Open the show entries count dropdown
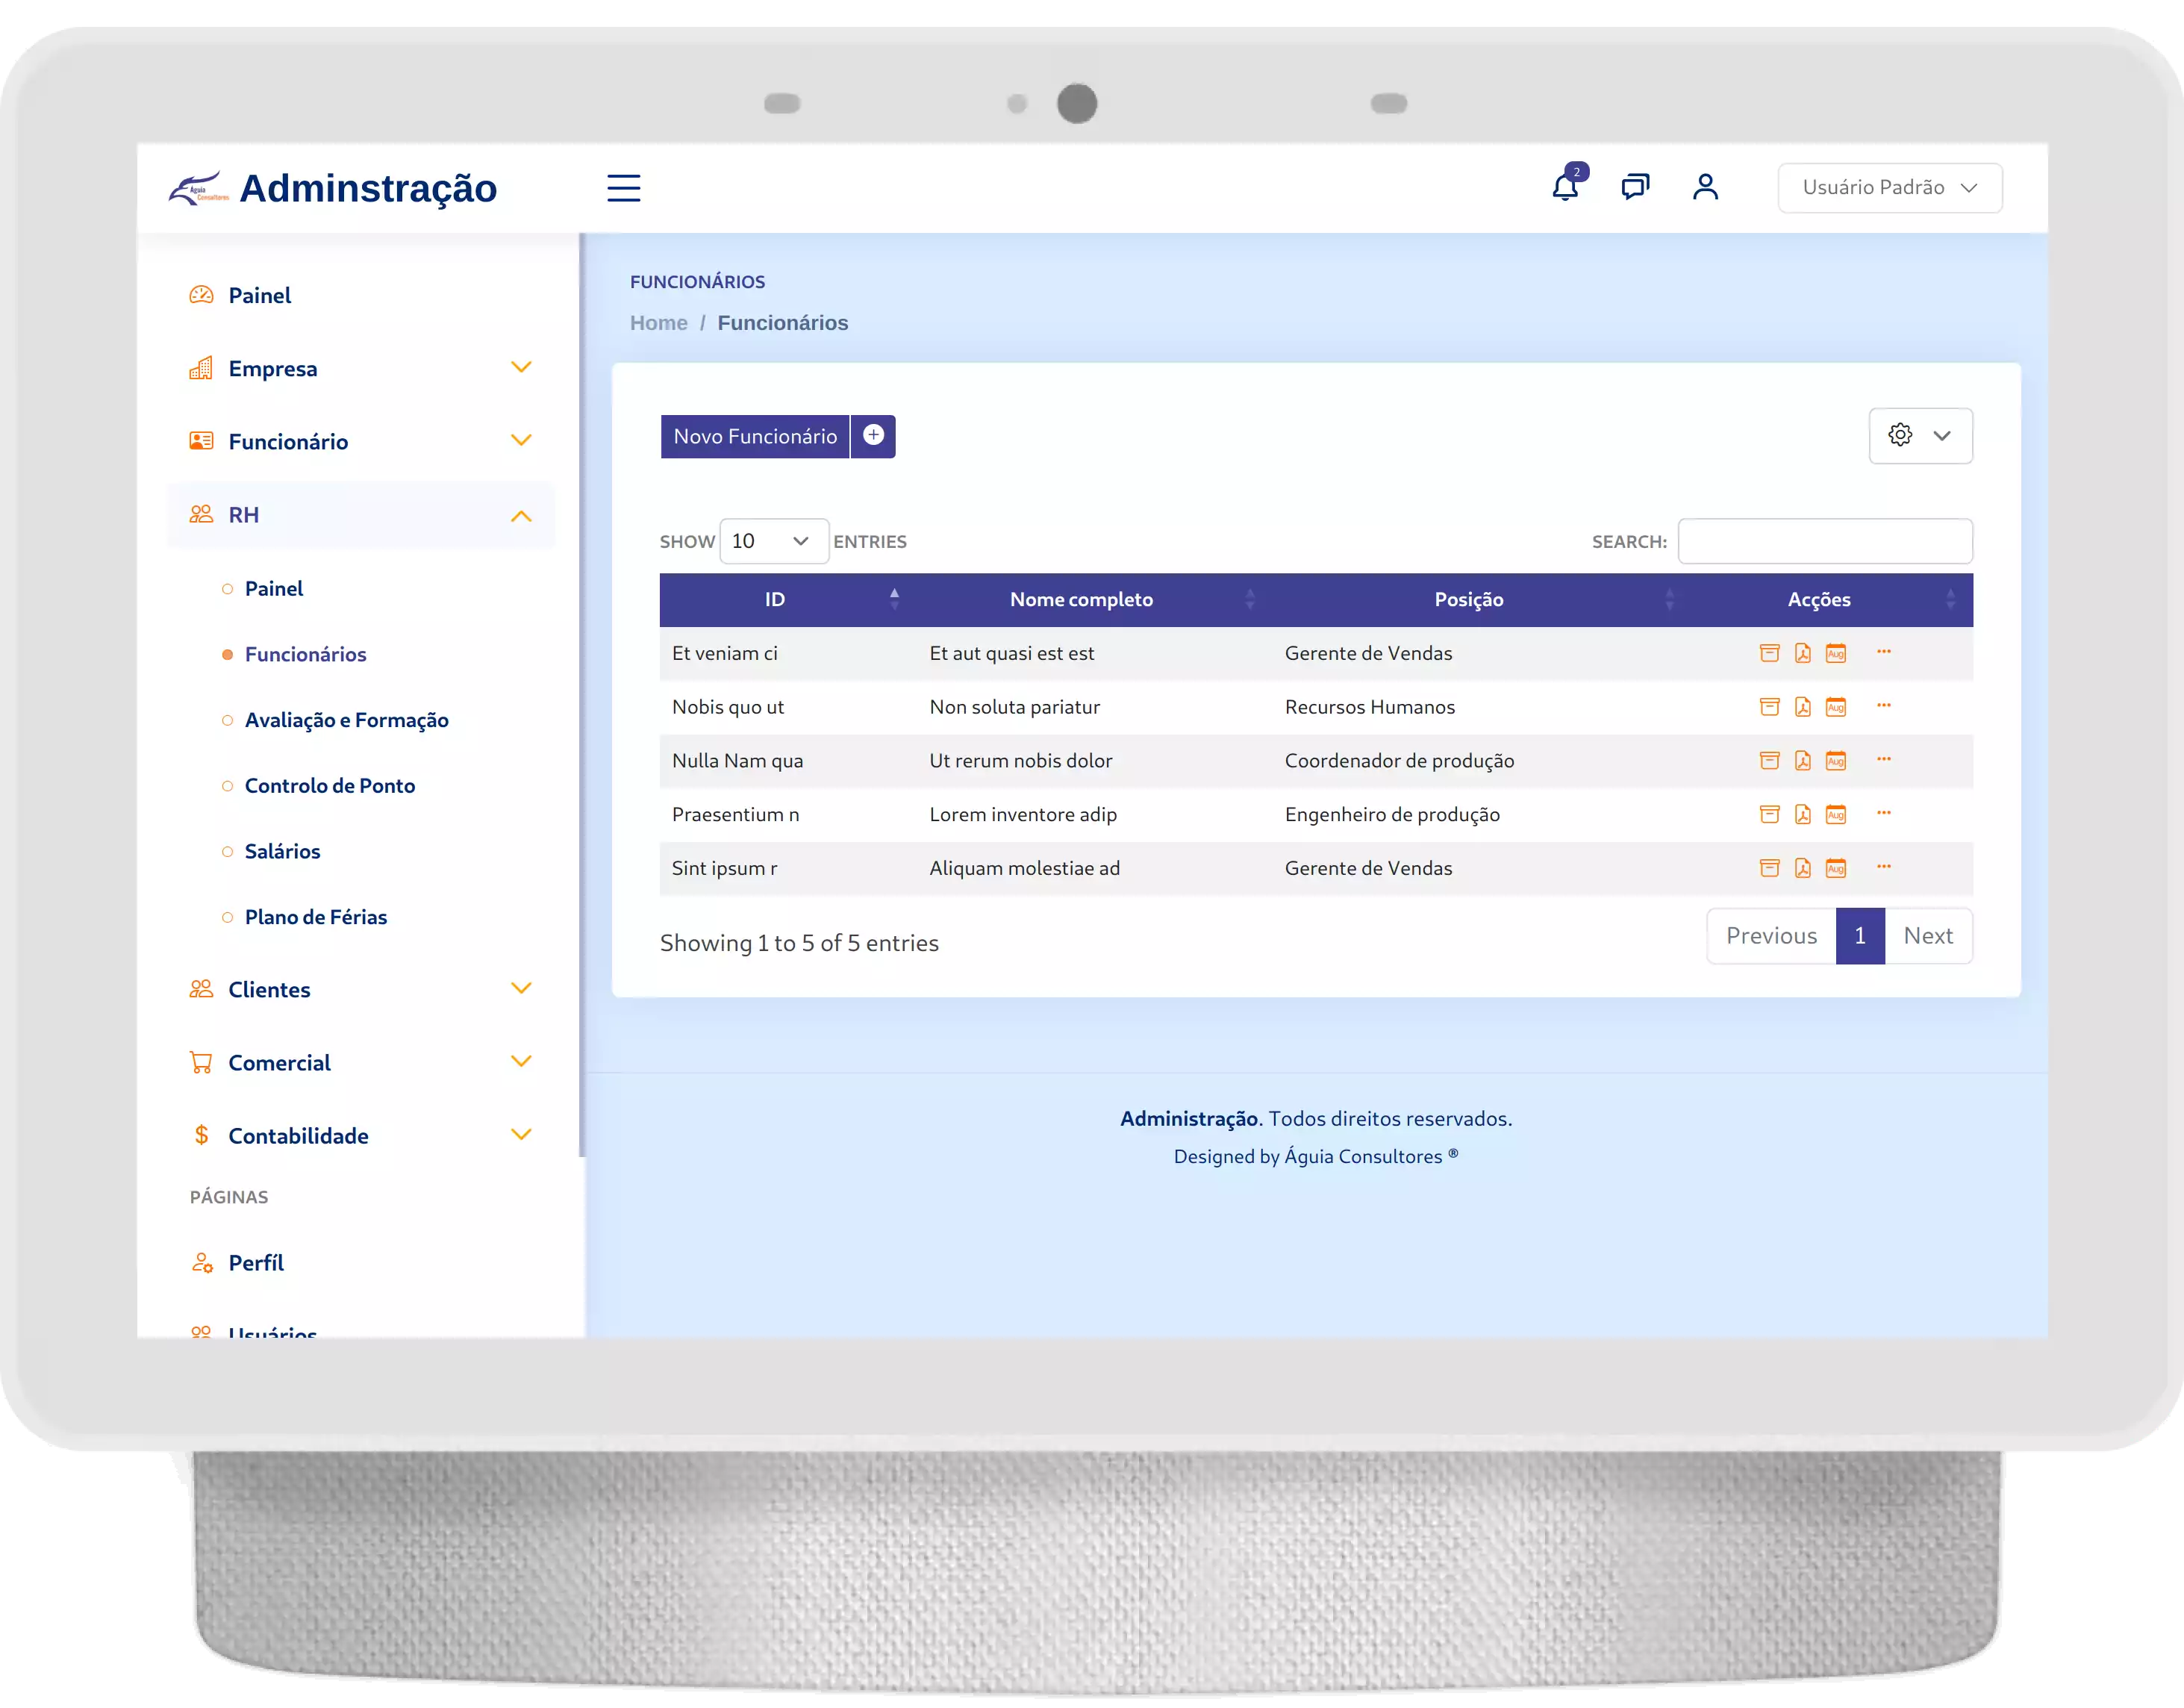Image resolution: width=2184 pixels, height=1708 pixels. pyautogui.click(x=773, y=541)
